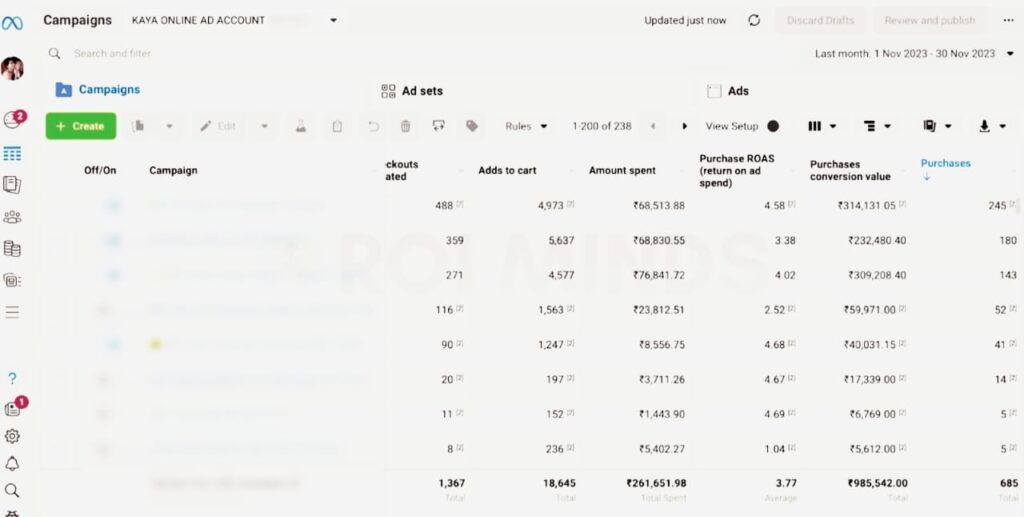1024x517 pixels.
Task: Toggle the second campaign's on/off switch
Action: (x=113, y=241)
